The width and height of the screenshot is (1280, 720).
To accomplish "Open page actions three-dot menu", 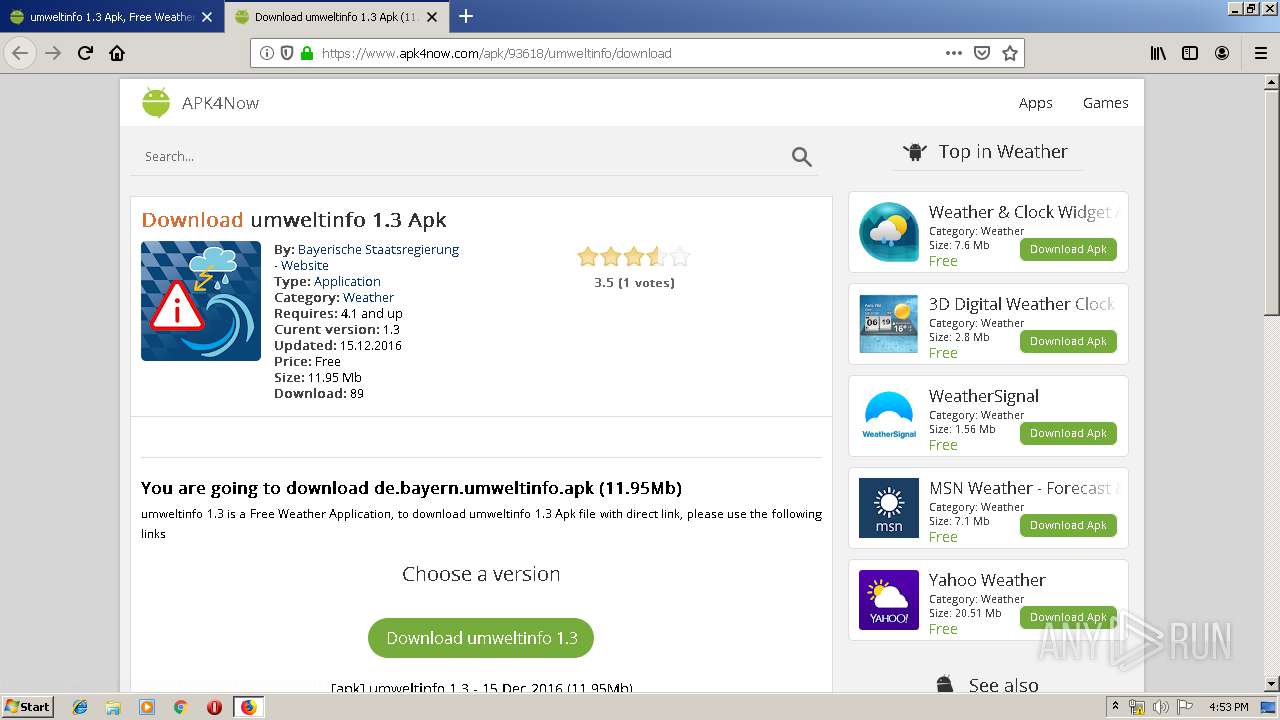I will 954,53.
